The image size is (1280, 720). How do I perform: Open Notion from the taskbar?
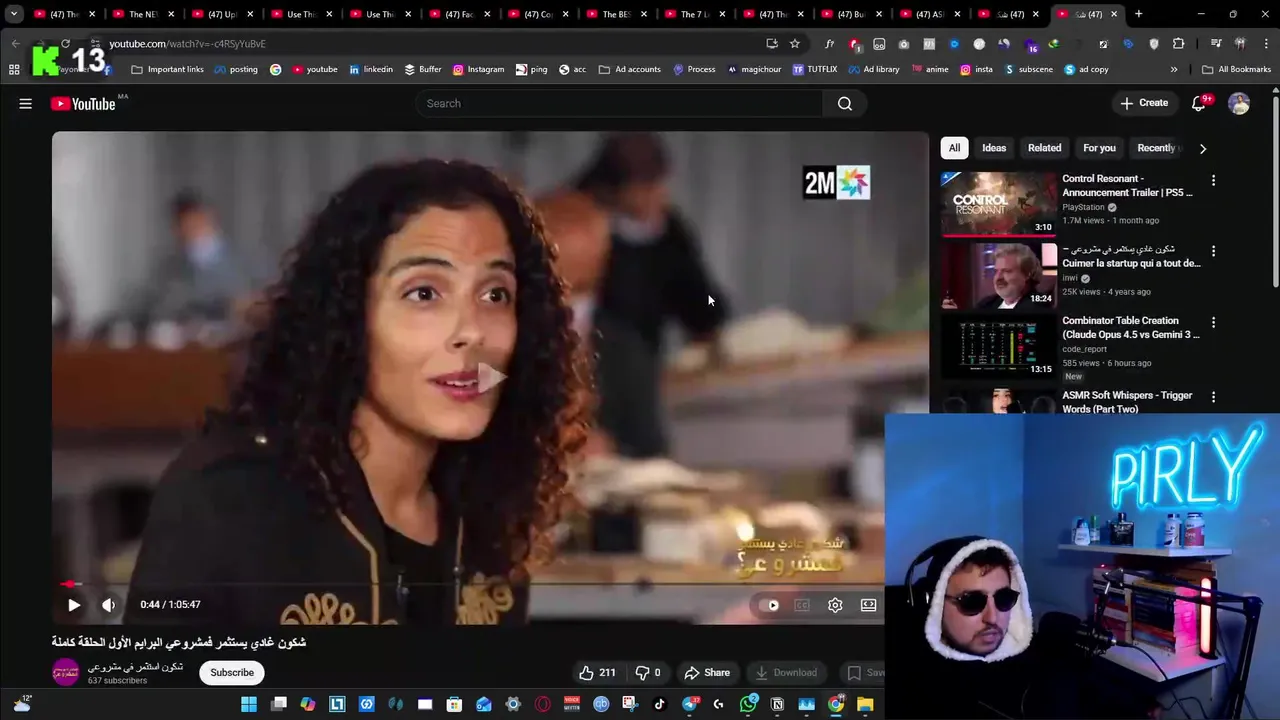[x=777, y=705]
